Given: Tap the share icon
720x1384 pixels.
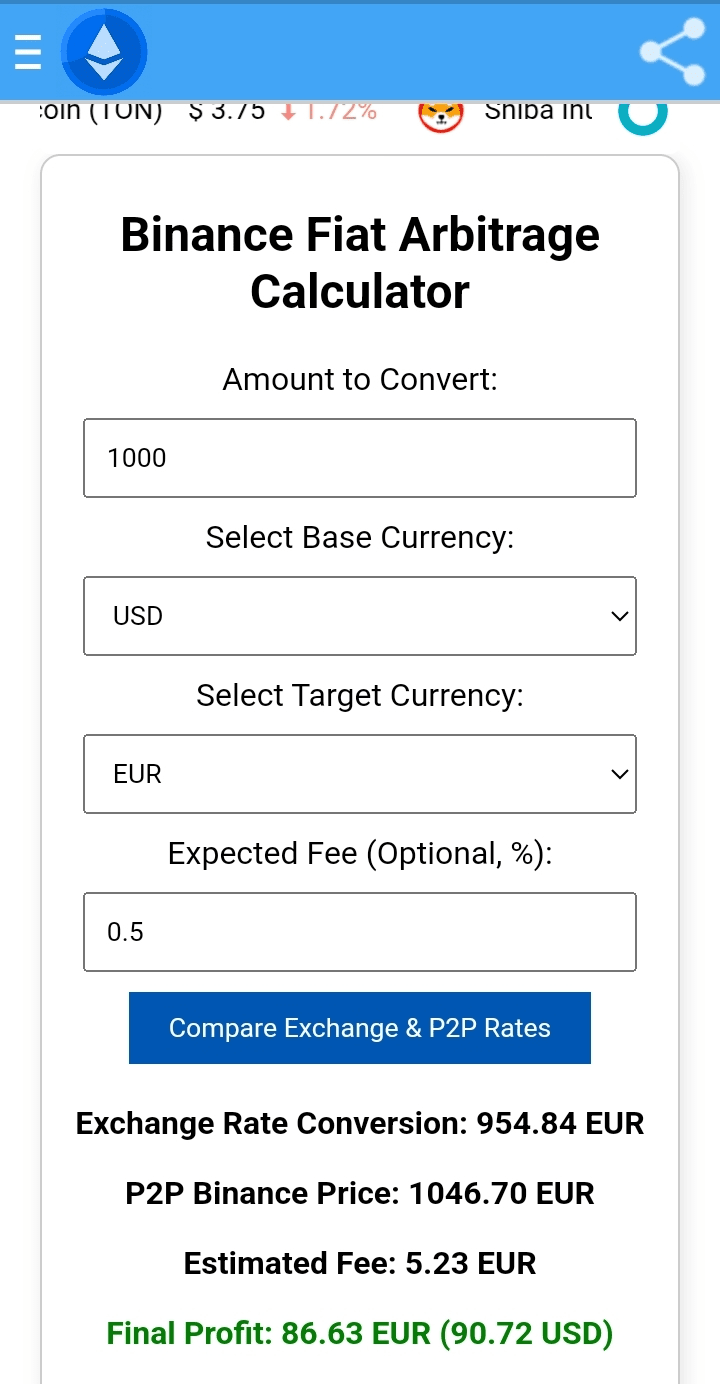Looking at the screenshot, I should pyautogui.click(x=672, y=51).
